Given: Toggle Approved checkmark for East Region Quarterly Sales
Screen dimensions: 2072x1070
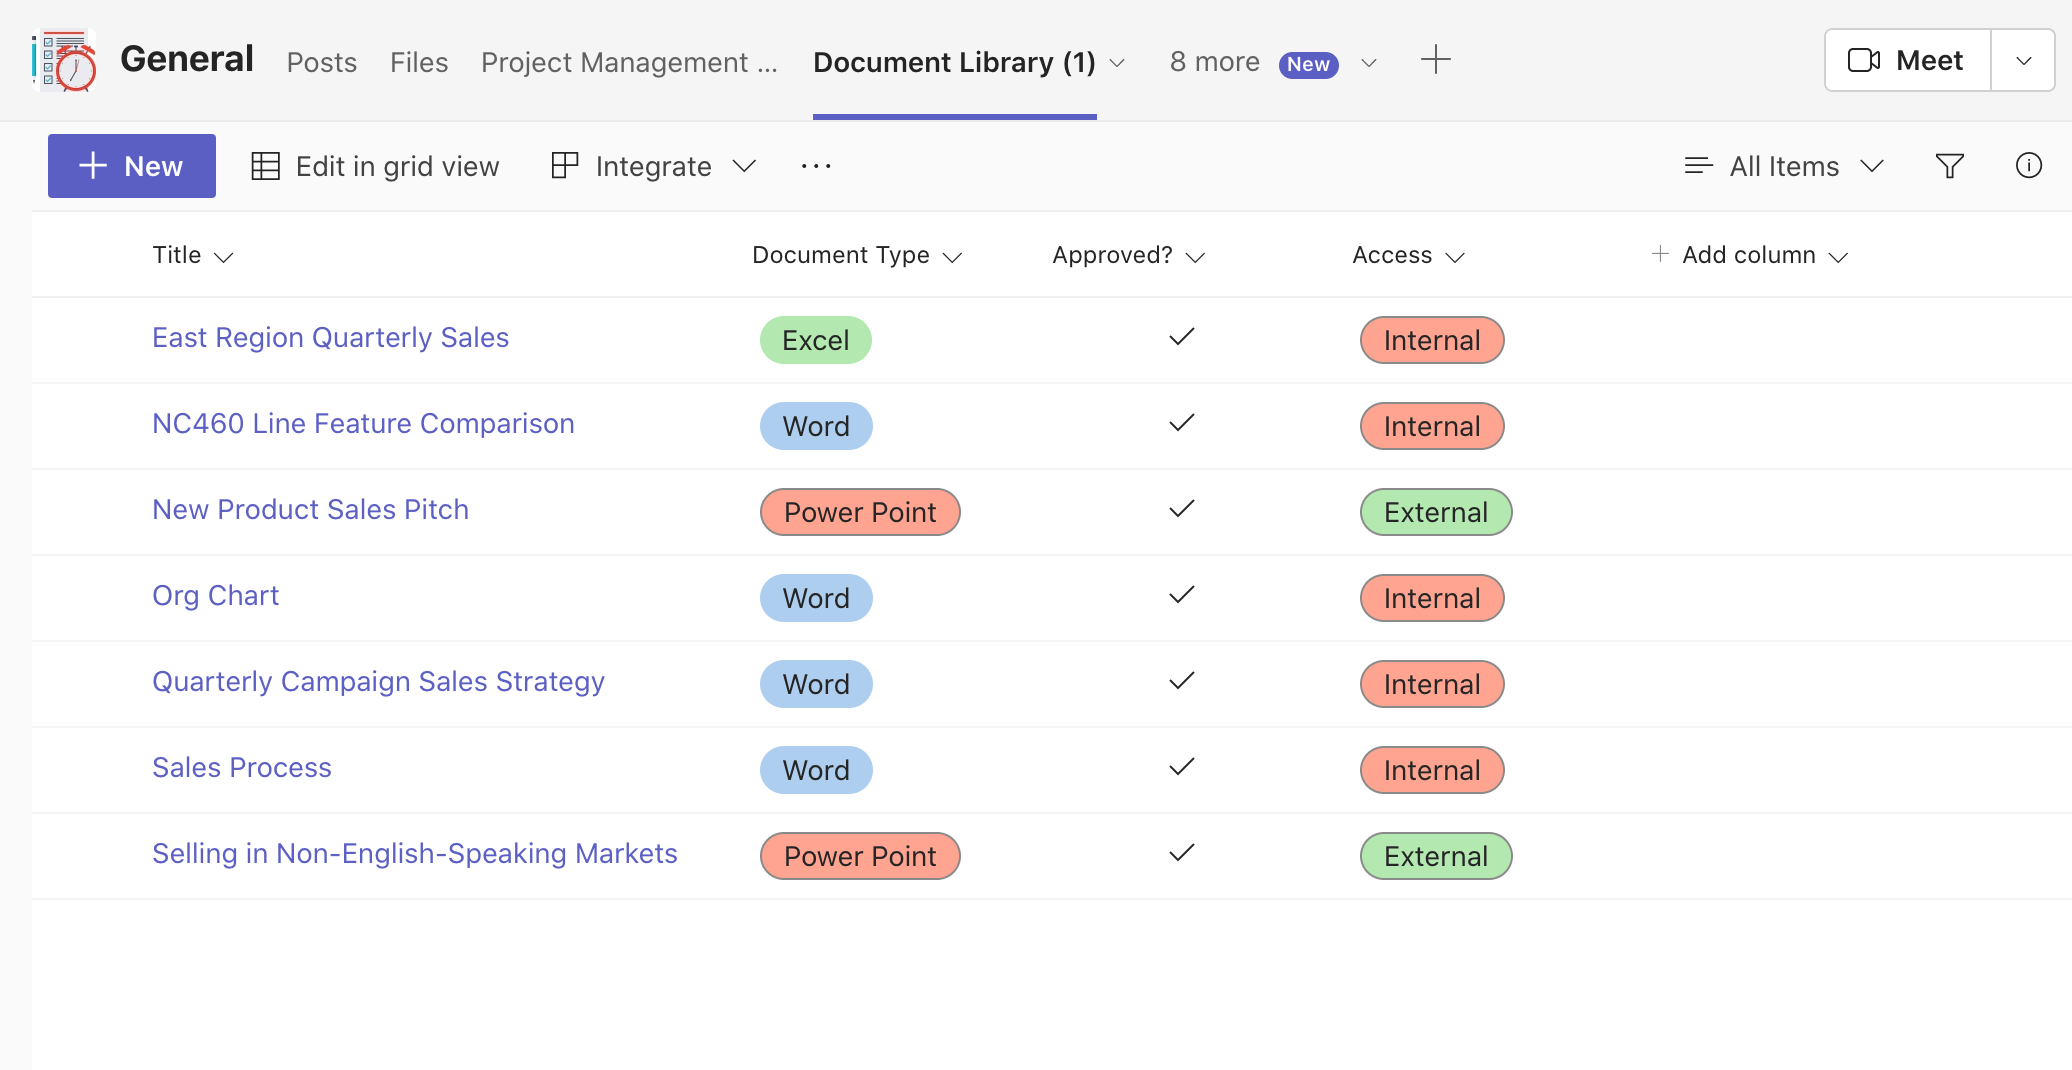Looking at the screenshot, I should [1181, 338].
